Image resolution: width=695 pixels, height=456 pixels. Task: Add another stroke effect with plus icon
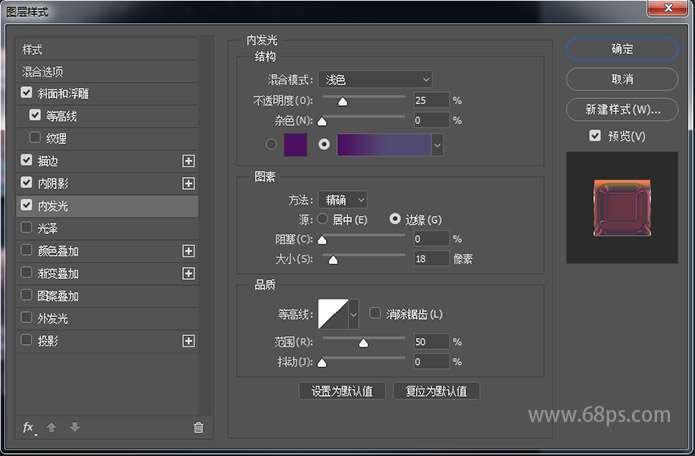(x=187, y=160)
